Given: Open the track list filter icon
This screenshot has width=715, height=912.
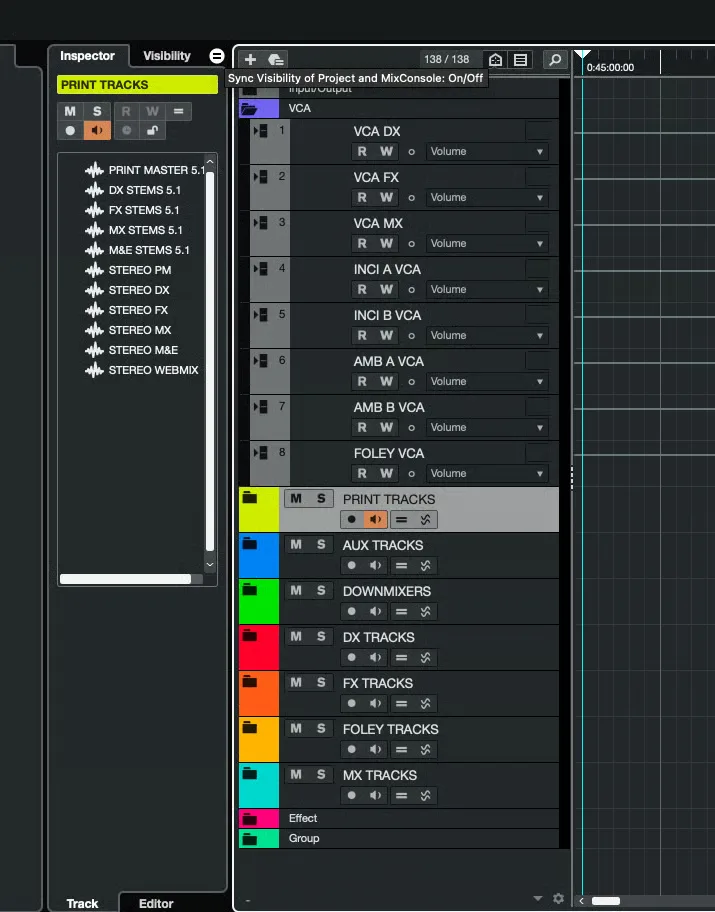Looking at the screenshot, I should coord(520,59).
